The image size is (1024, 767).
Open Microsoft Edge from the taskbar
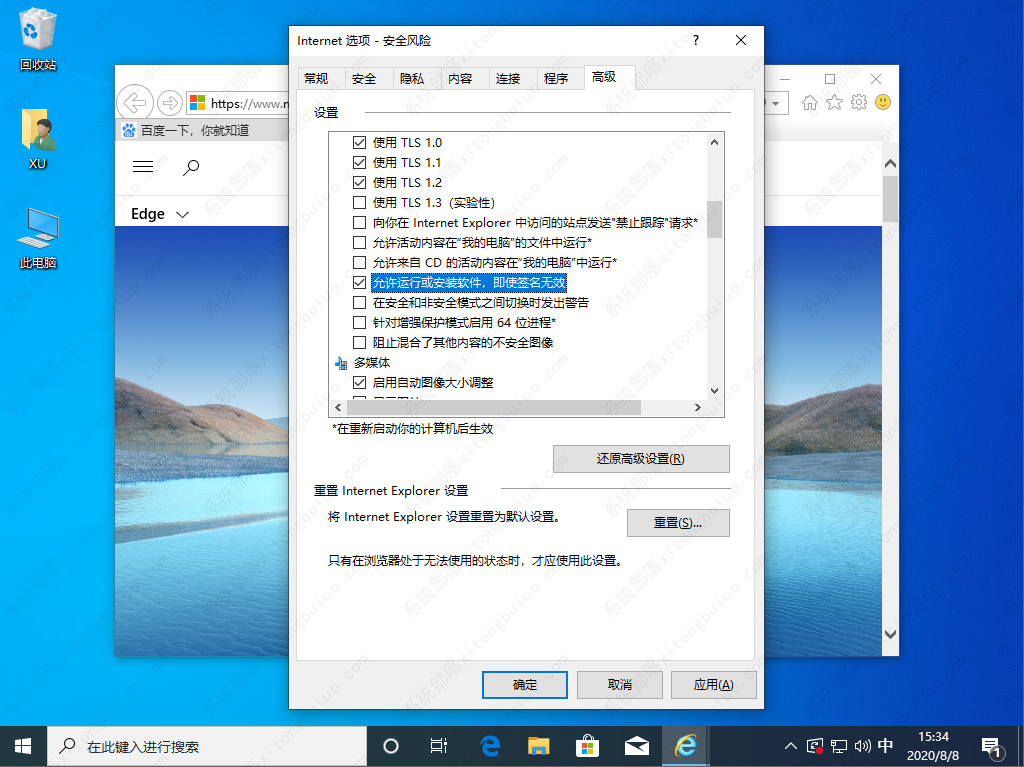pos(489,745)
